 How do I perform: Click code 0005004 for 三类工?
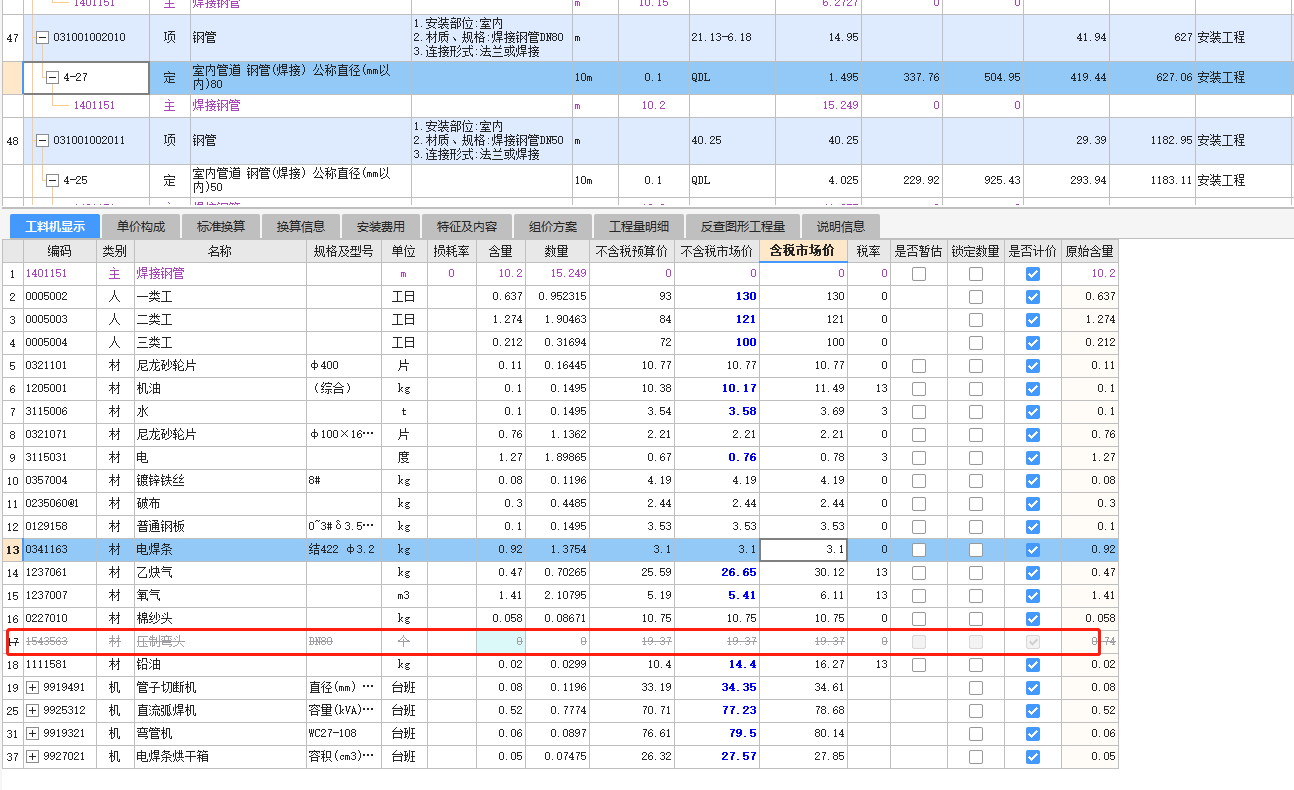[x=46, y=342]
